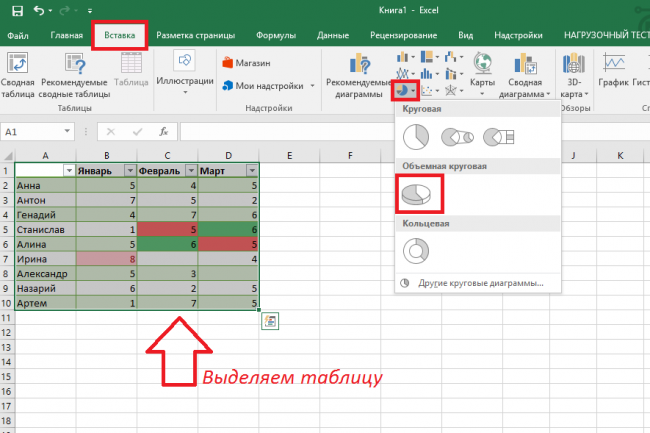Click the Save icon in the title bar
The width and height of the screenshot is (650, 433).
[17, 11]
